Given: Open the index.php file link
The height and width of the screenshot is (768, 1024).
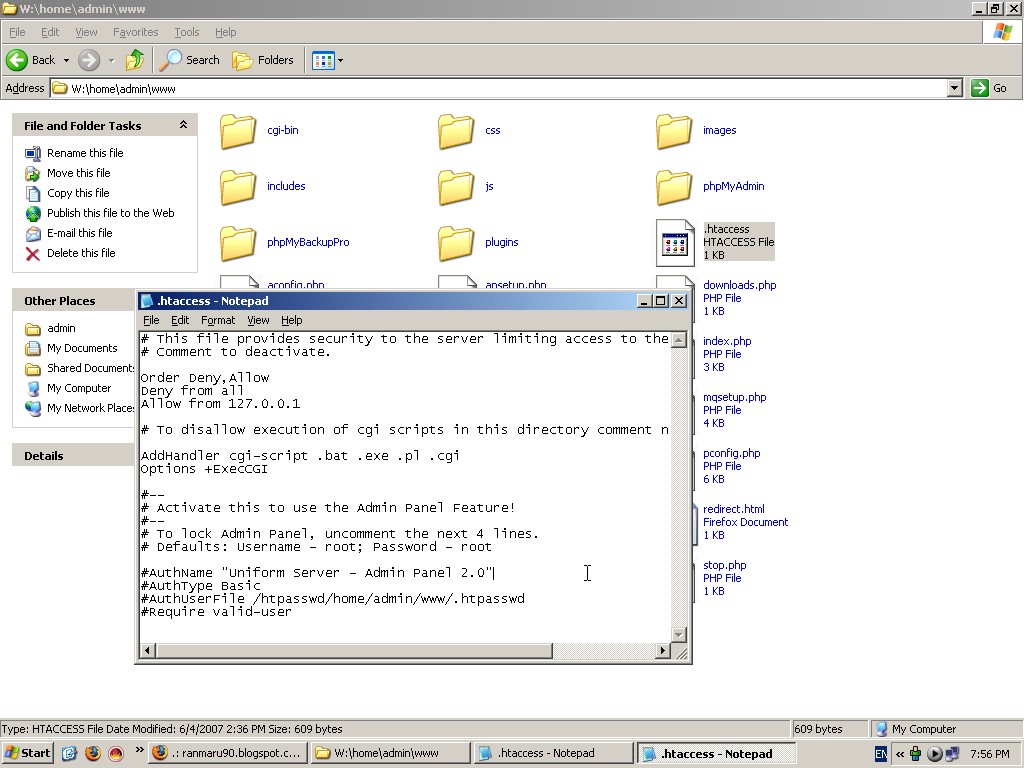Looking at the screenshot, I should pos(727,342).
